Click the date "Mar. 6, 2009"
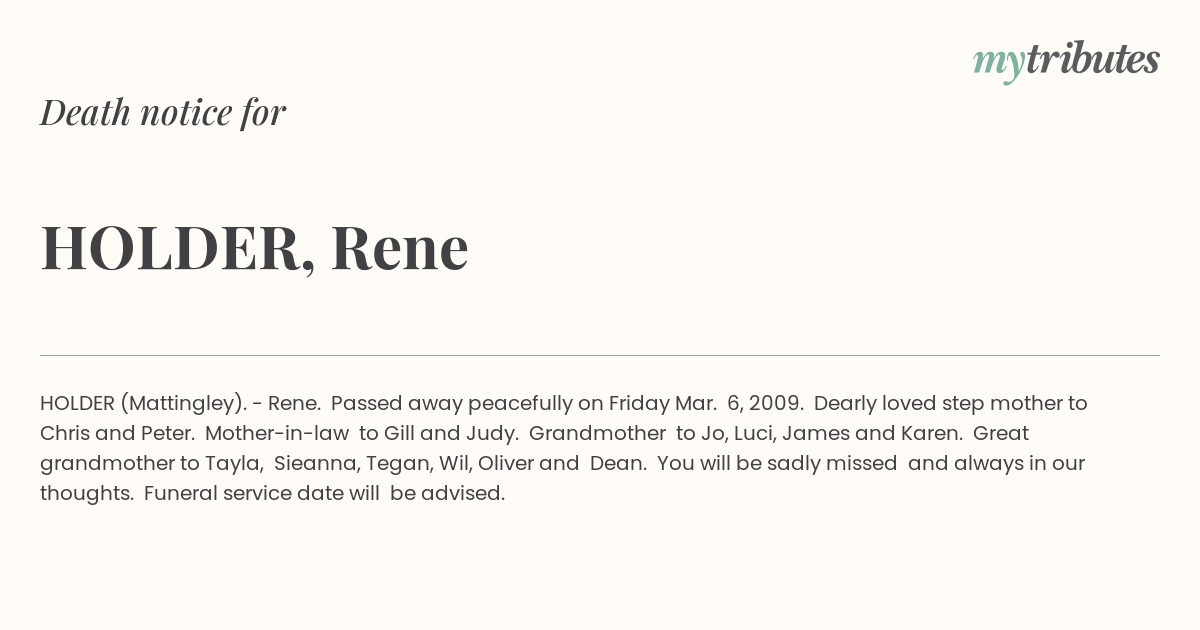Image resolution: width=1200 pixels, height=630 pixels. tap(739, 404)
